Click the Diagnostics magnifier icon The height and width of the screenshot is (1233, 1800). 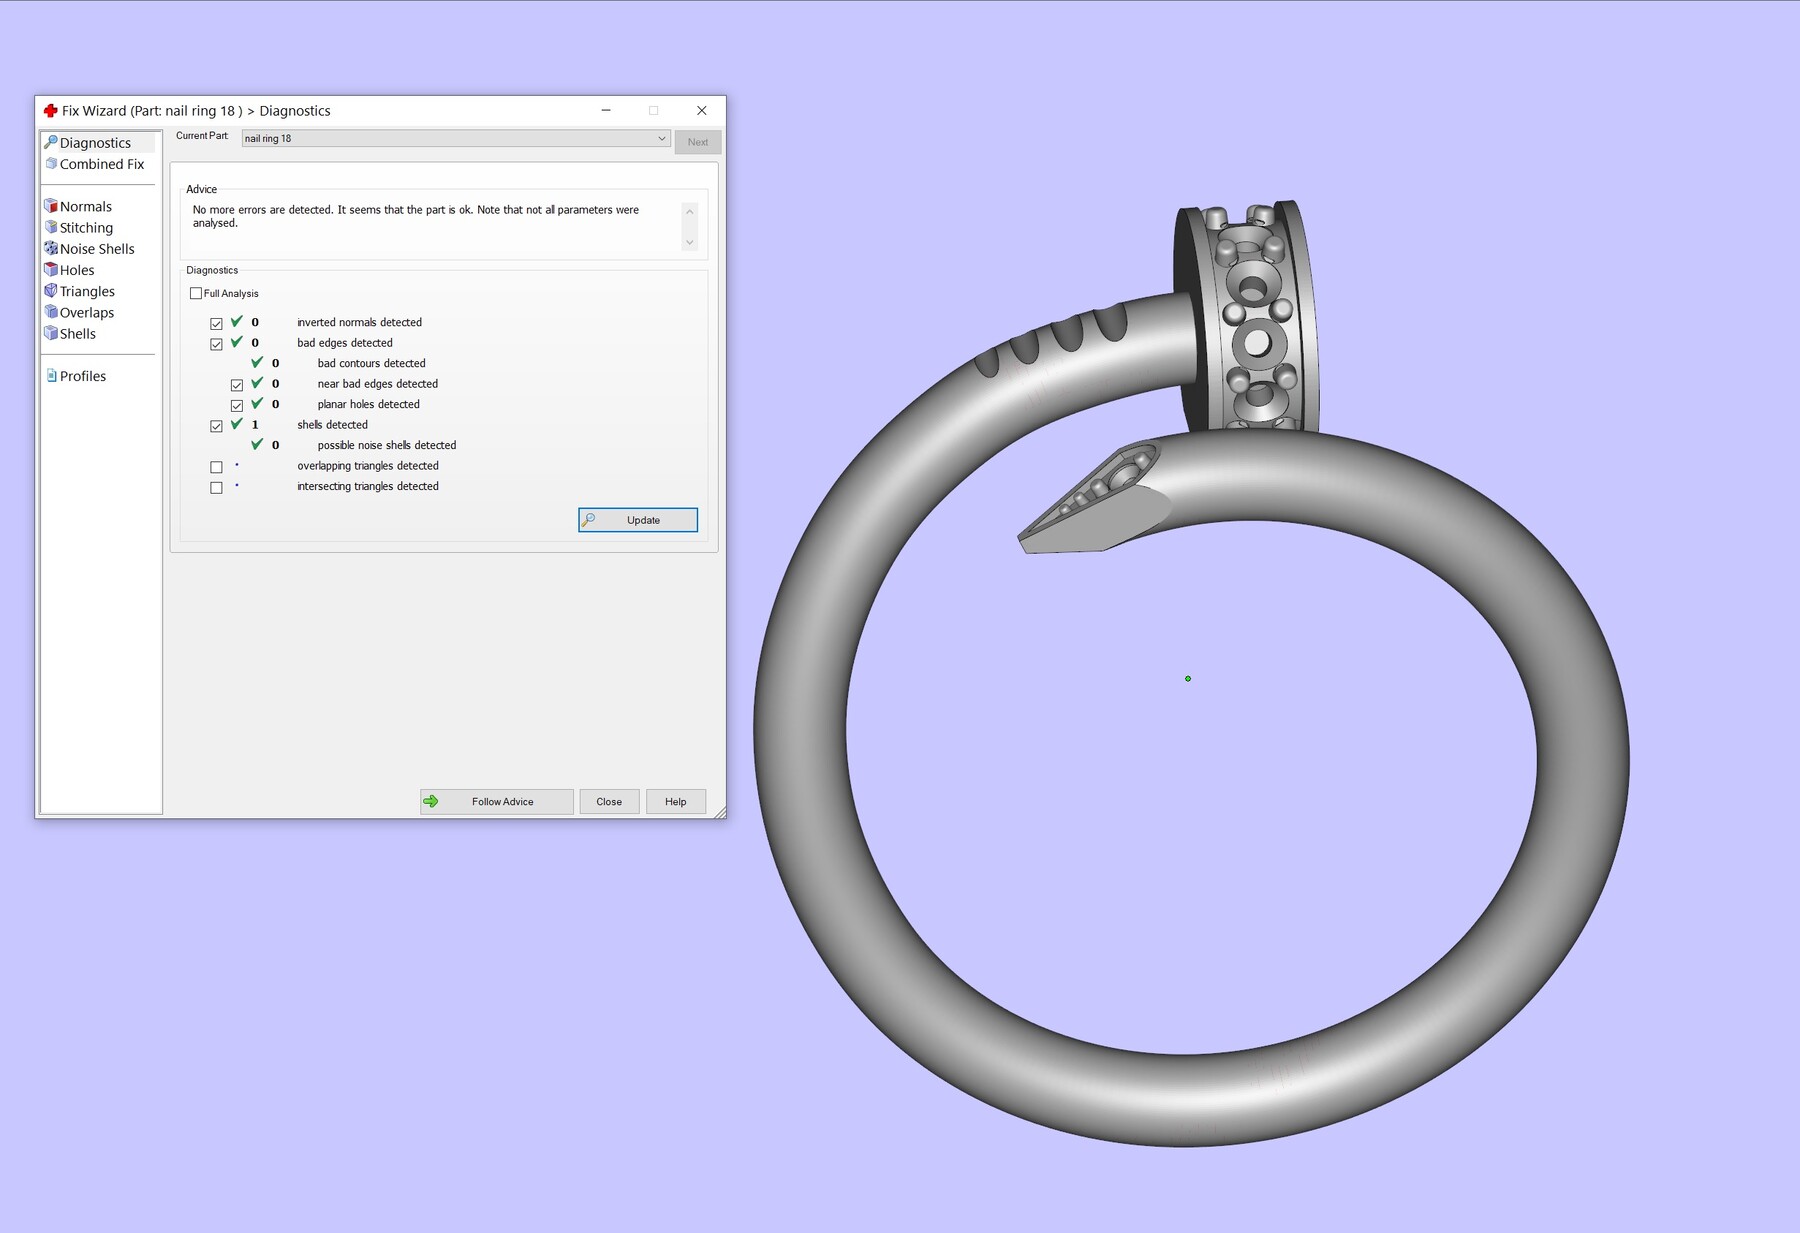(x=52, y=142)
